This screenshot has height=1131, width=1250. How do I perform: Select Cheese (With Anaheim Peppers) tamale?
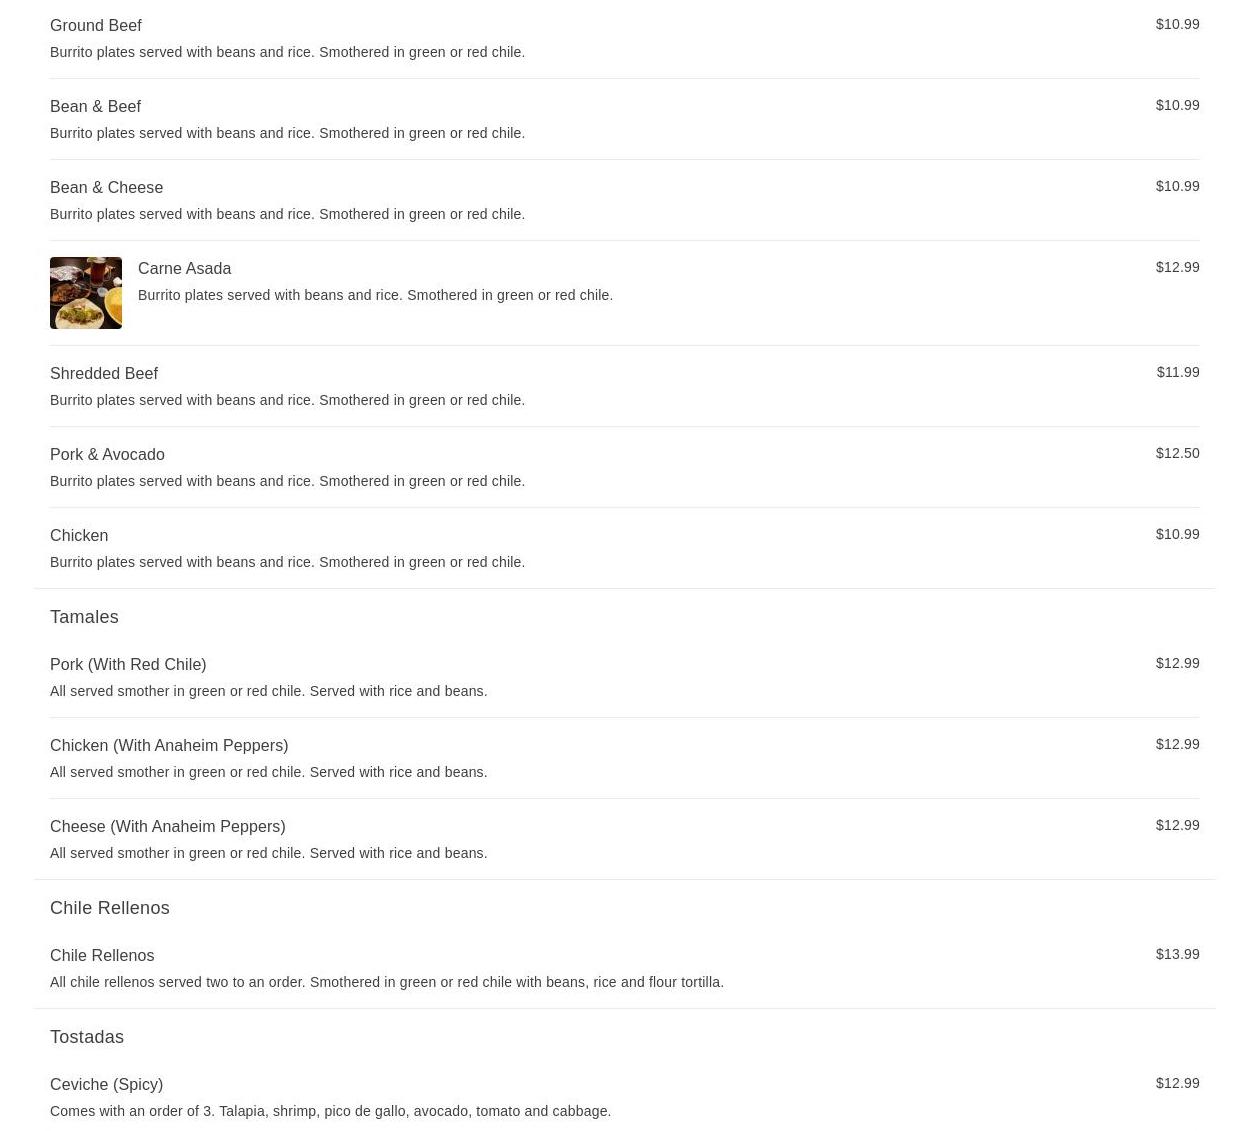624,839
